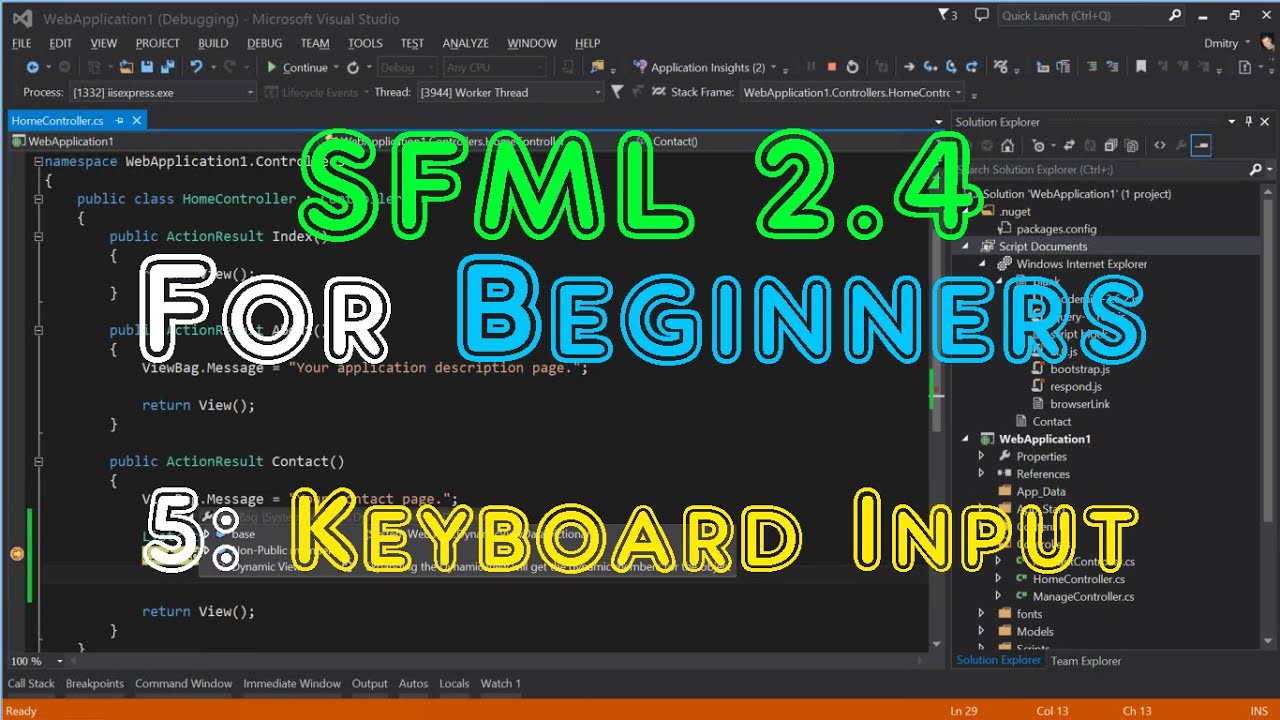Open the ANALYZE menu

[466, 43]
